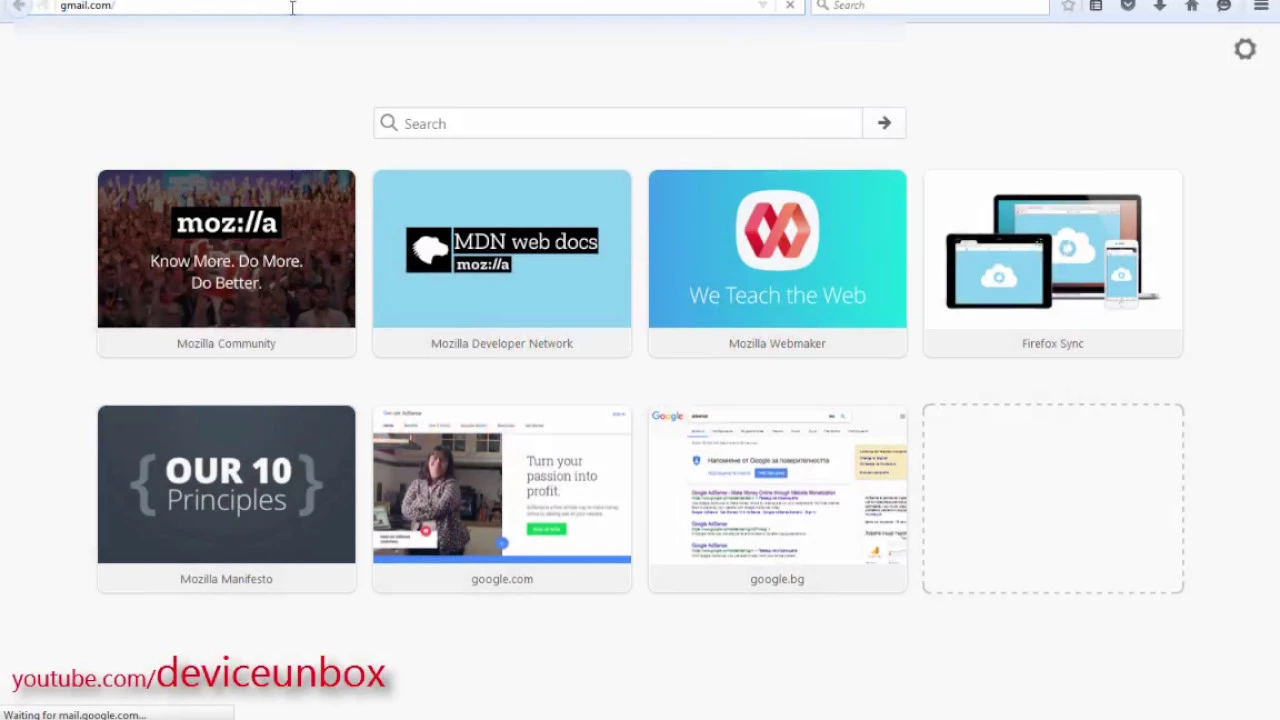The image size is (1280, 720).
Task: Click the 'Waiting for mail.google.com' status text
Action: tap(74, 715)
